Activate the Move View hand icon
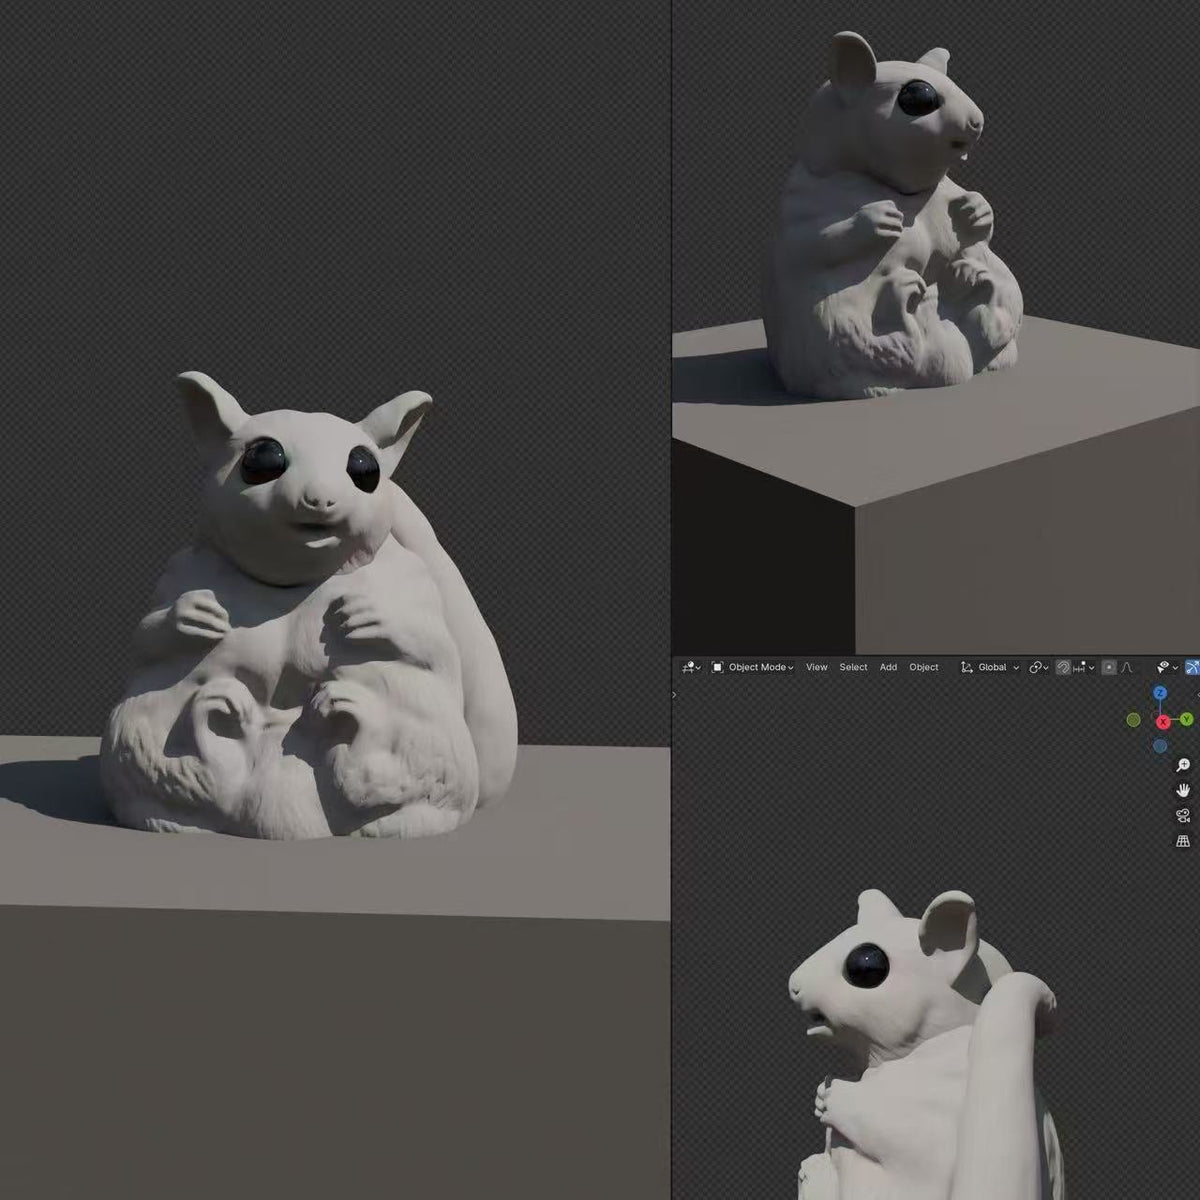This screenshot has width=1200, height=1200. [1183, 790]
